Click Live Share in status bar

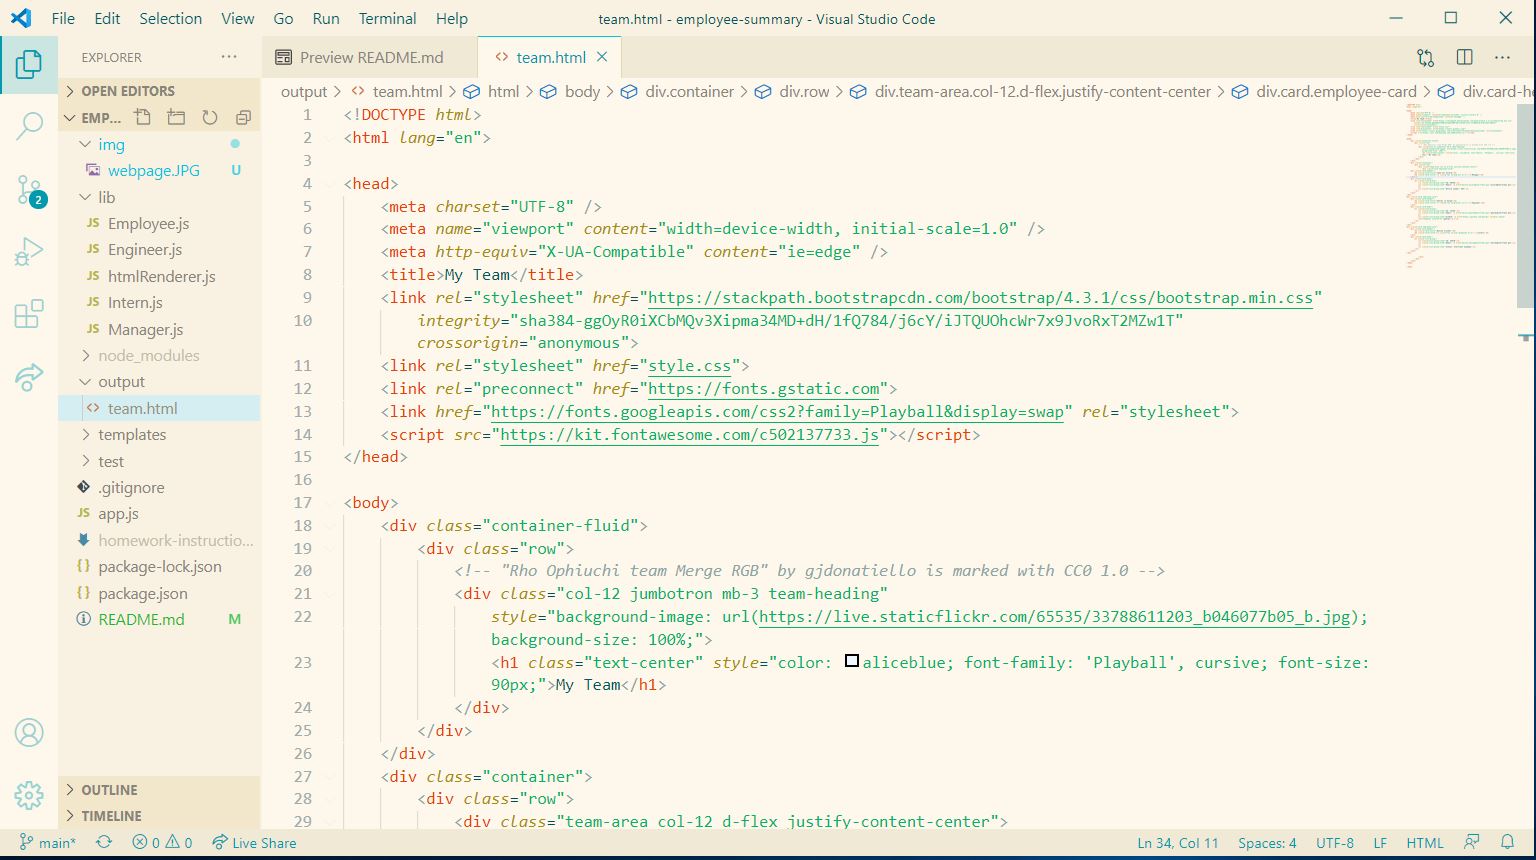(x=254, y=842)
